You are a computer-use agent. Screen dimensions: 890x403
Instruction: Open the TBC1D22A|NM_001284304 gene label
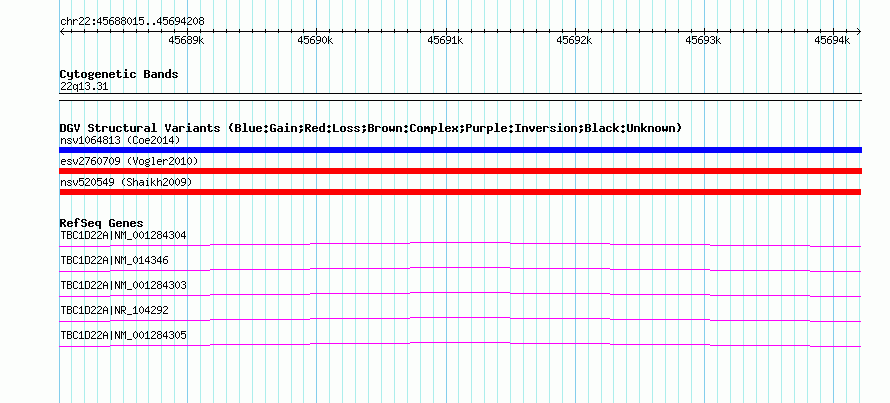coord(123,235)
